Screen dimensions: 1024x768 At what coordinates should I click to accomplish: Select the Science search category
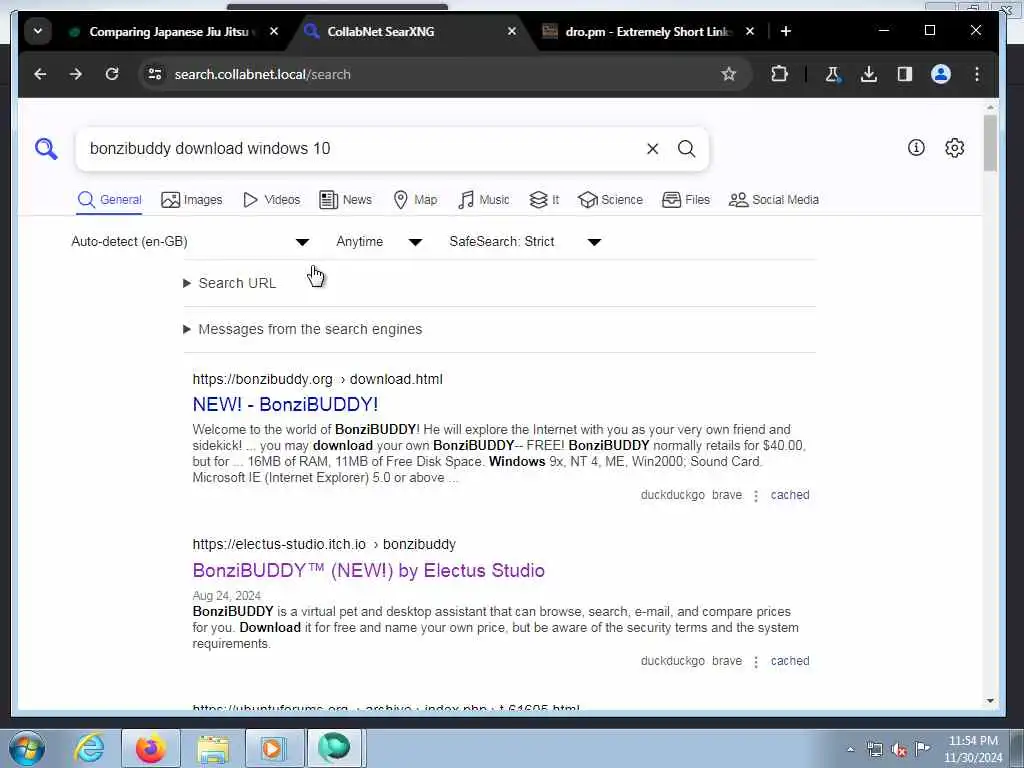click(x=610, y=200)
